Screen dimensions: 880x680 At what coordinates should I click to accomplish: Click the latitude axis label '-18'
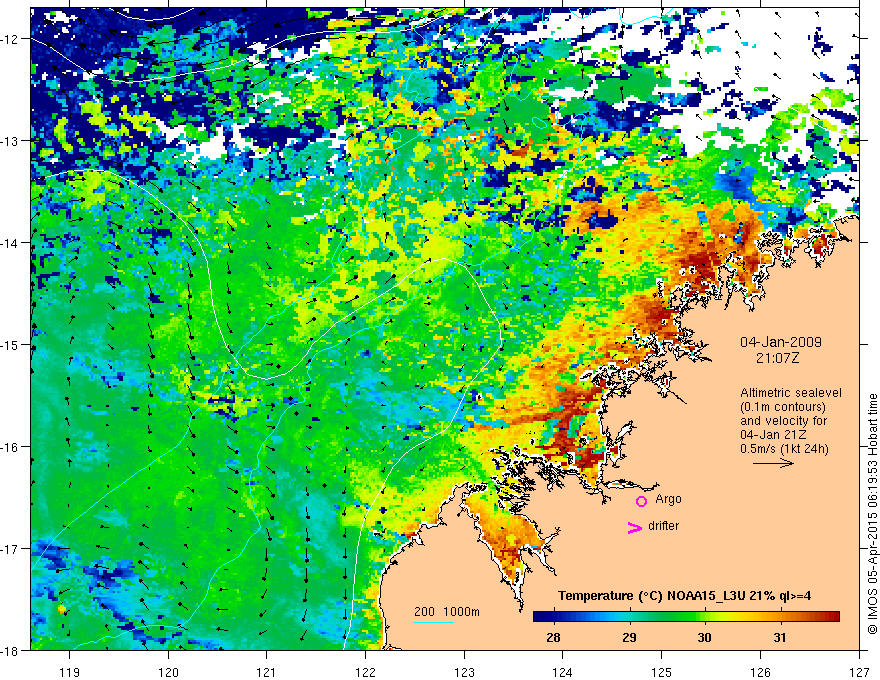coord(11,651)
